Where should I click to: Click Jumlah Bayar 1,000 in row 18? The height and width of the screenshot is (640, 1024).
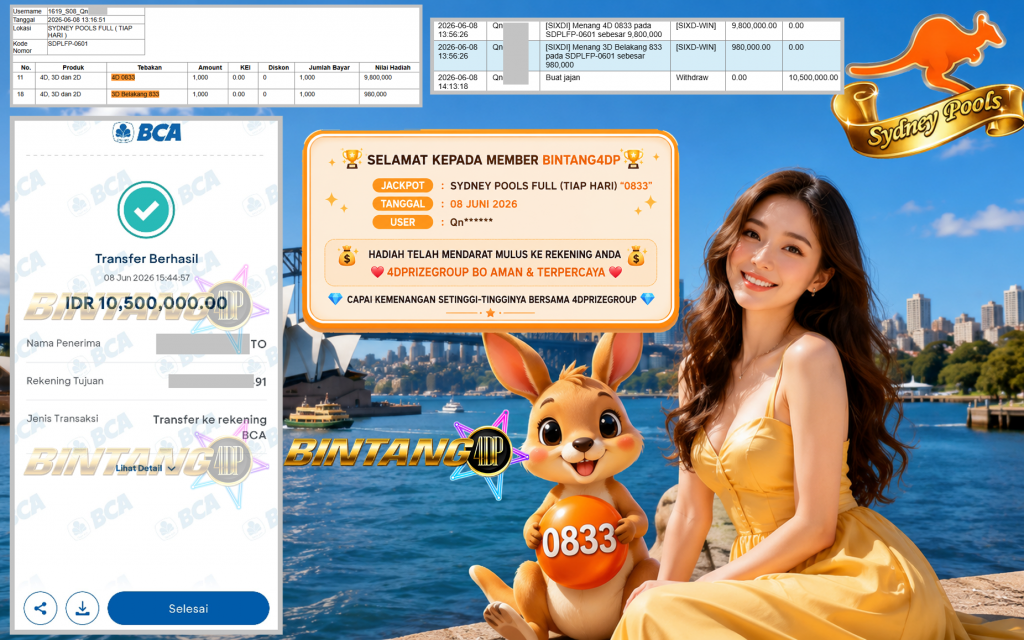tap(307, 95)
